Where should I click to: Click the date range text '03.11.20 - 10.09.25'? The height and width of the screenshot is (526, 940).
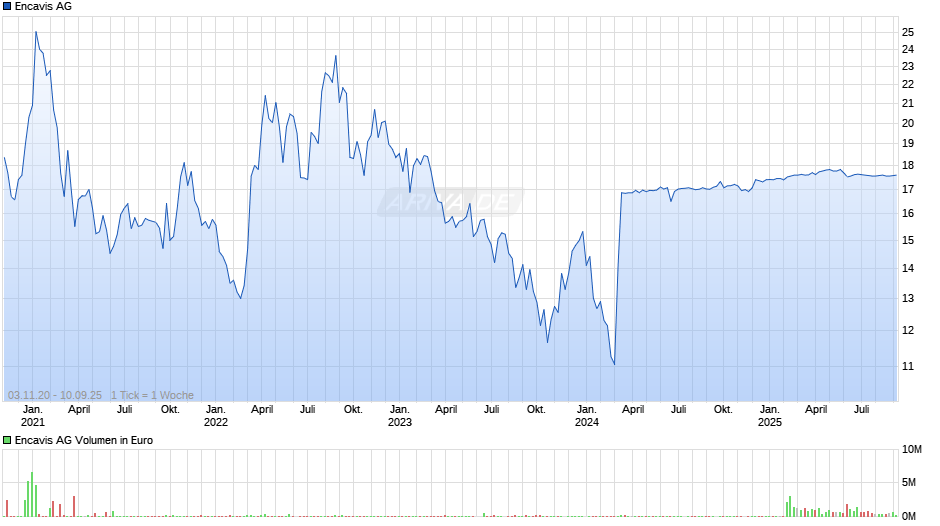click(x=55, y=395)
